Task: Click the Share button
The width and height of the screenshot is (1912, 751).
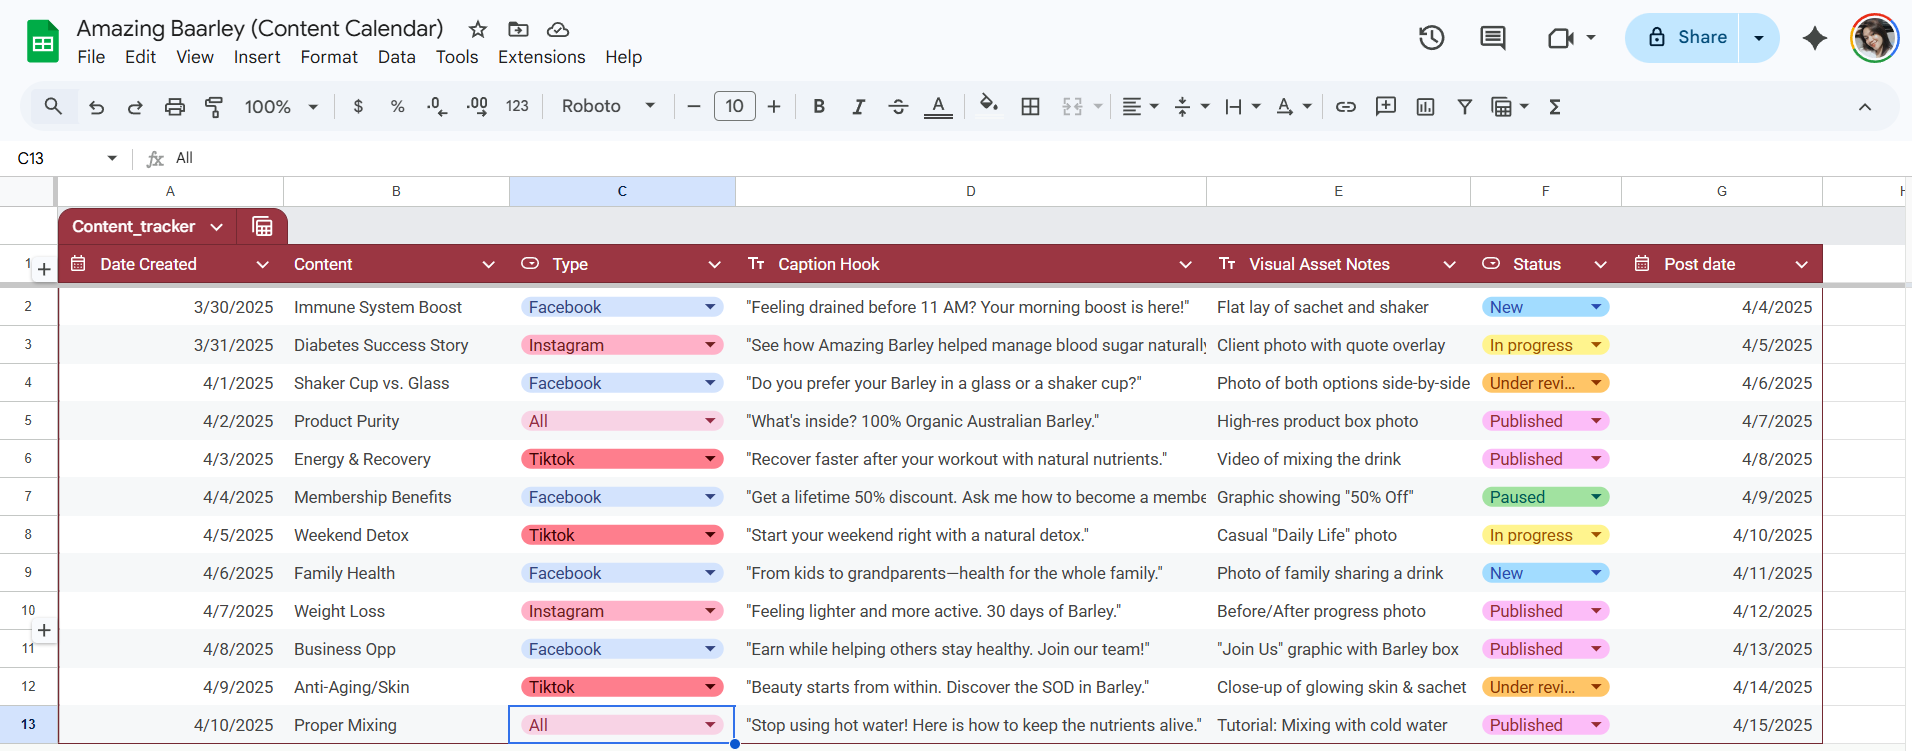Action: (1683, 38)
